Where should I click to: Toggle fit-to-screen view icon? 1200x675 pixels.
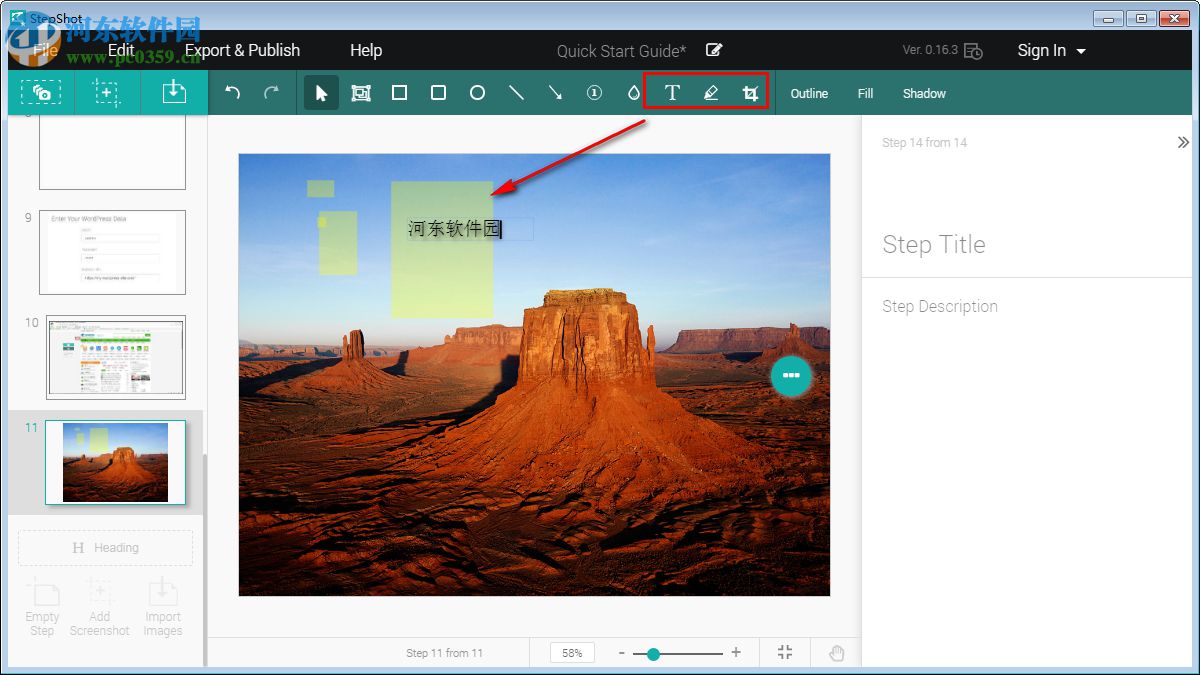(x=785, y=653)
